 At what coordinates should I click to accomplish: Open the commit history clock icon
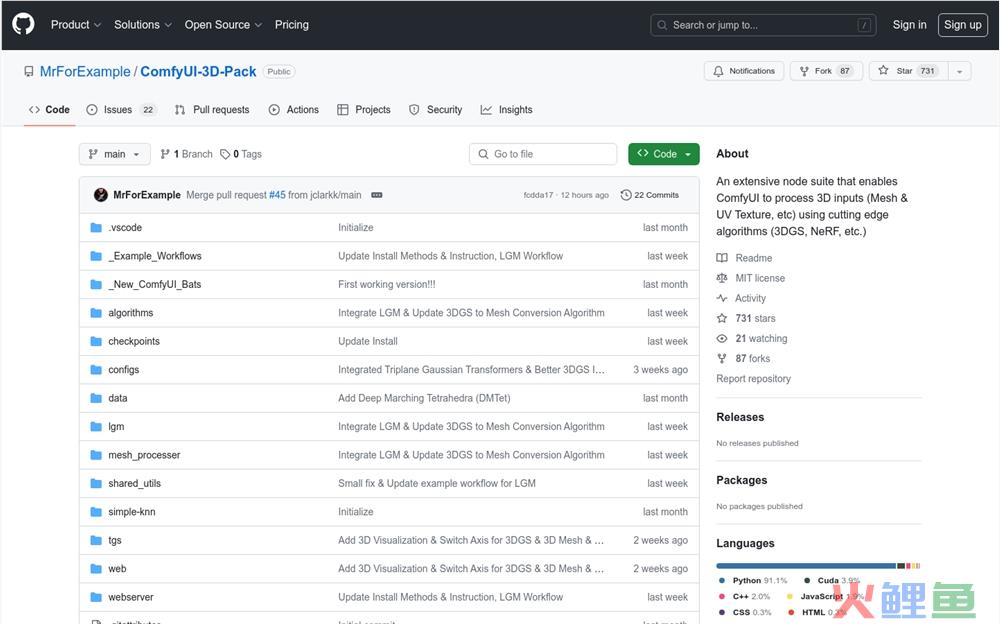pos(626,195)
